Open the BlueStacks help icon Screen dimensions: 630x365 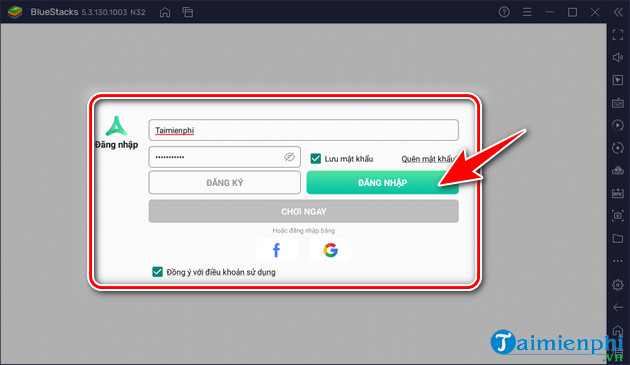point(504,12)
